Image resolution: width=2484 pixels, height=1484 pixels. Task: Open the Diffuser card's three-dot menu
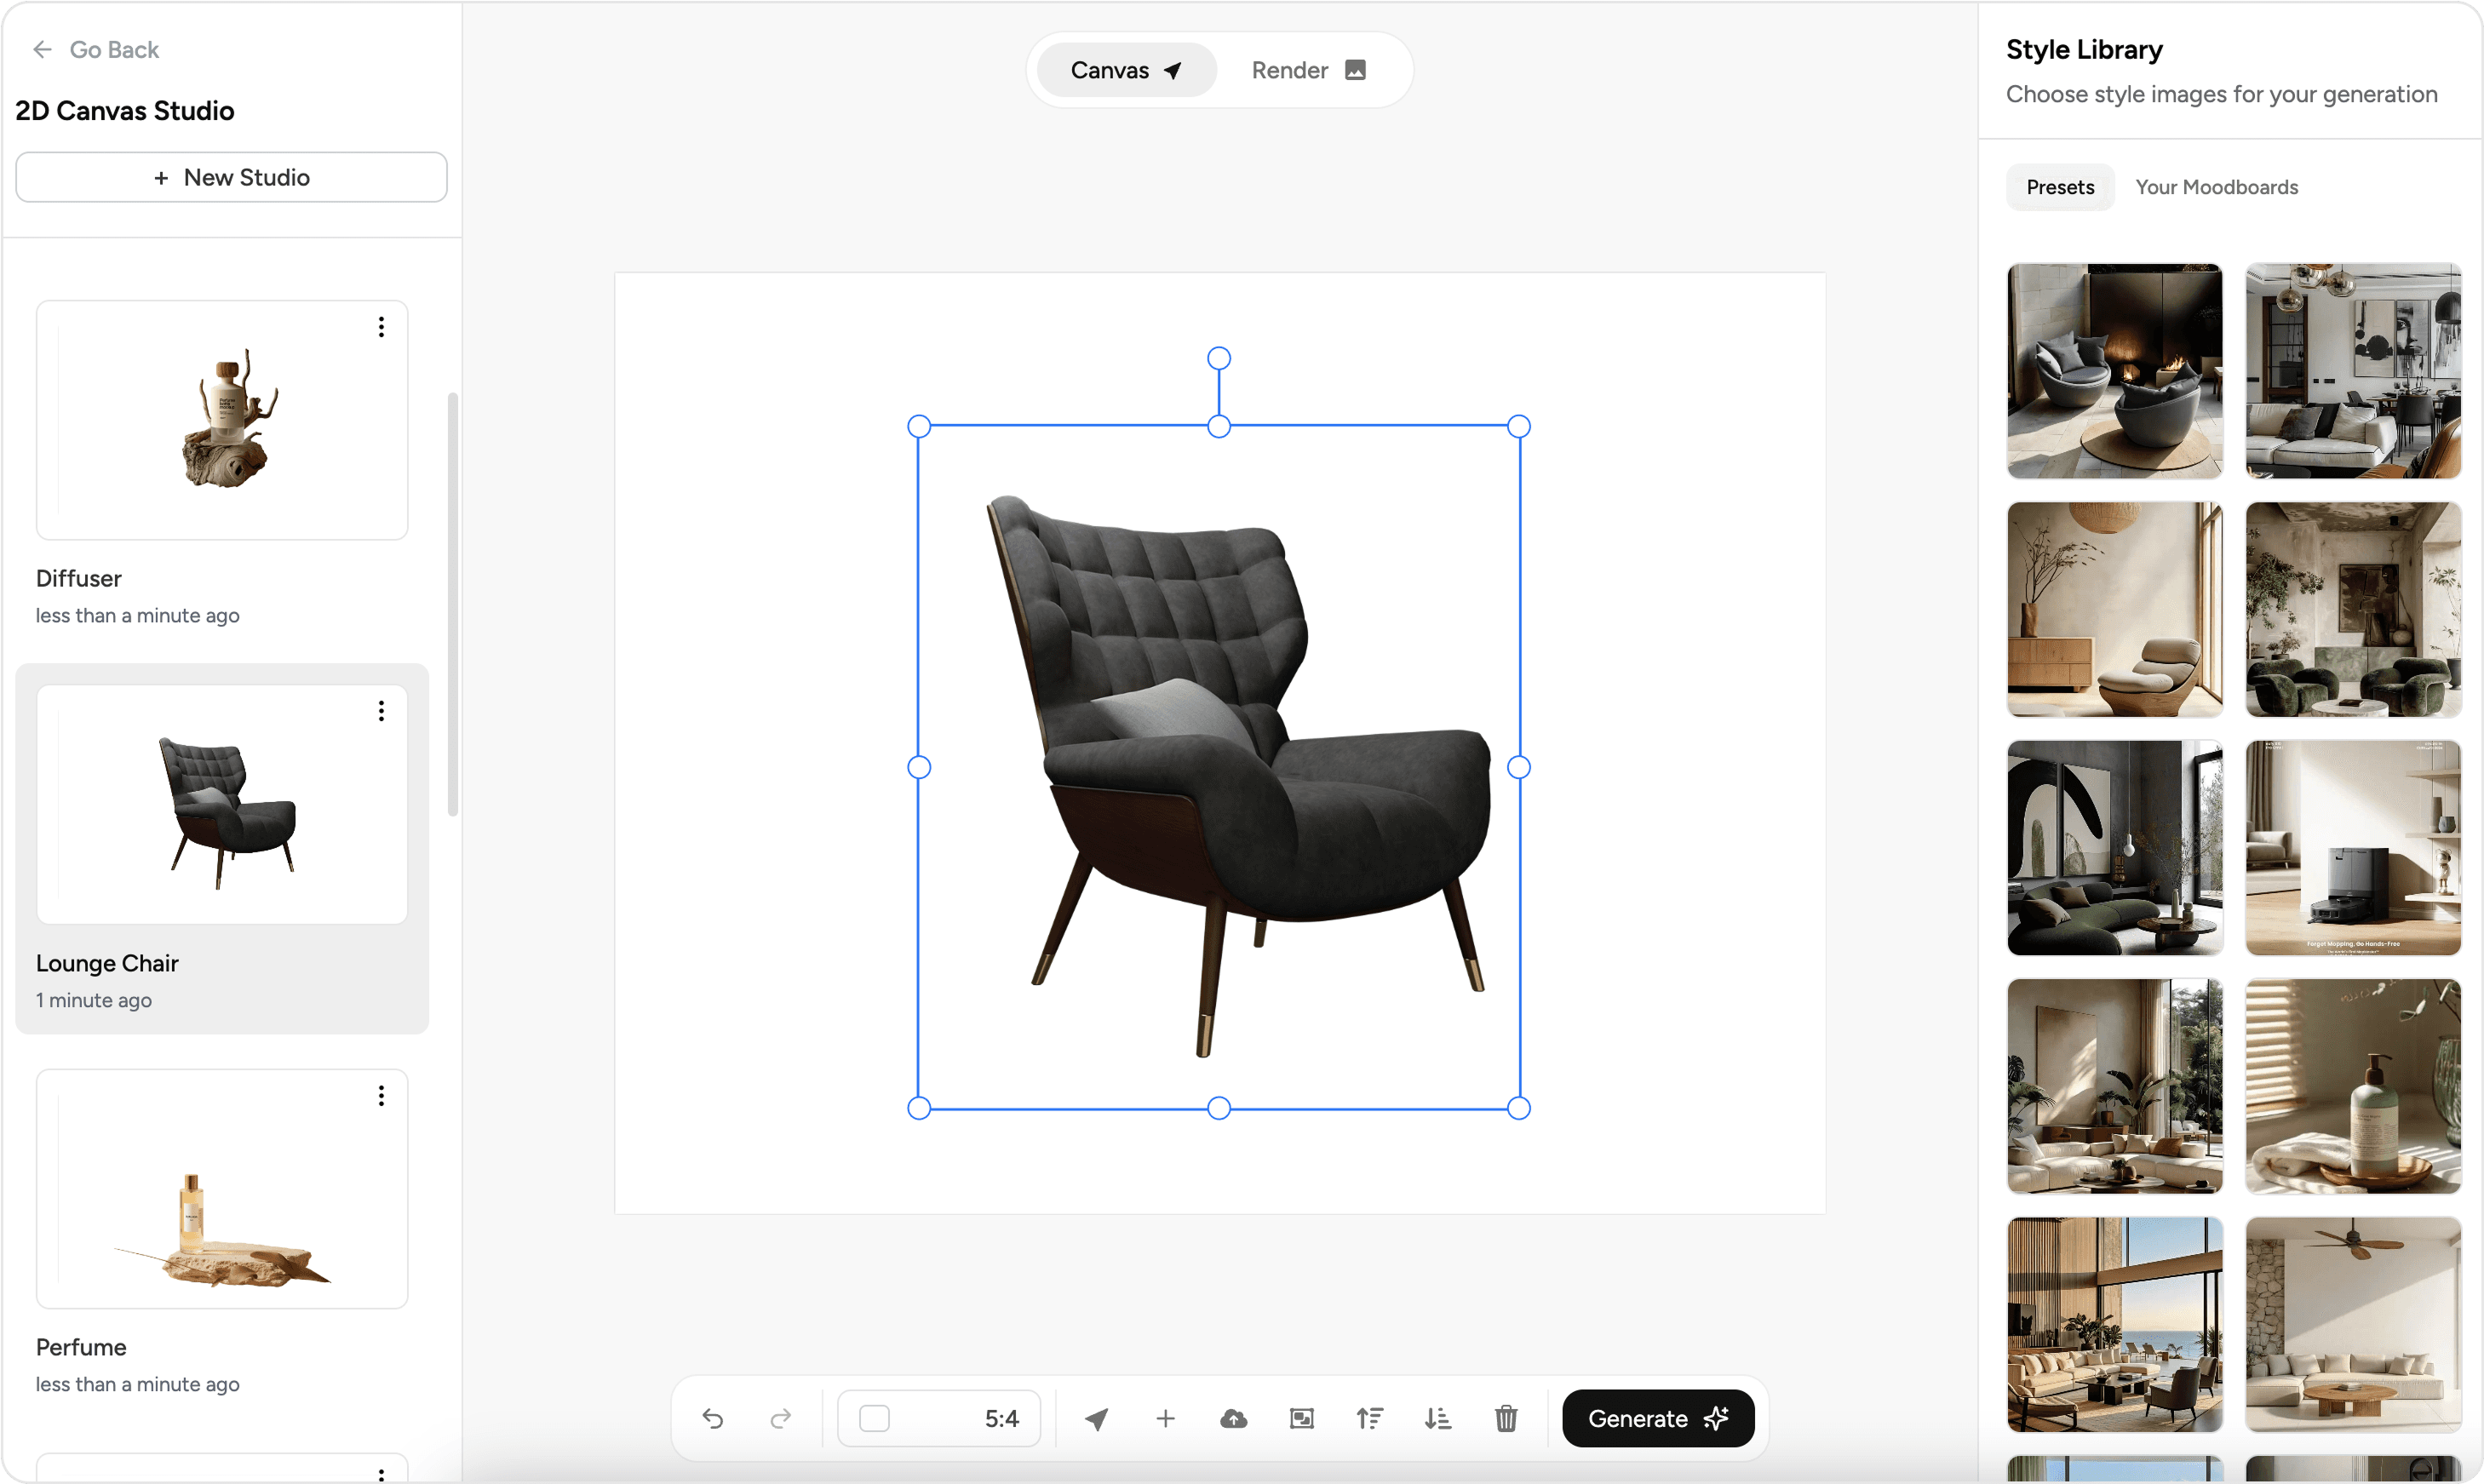point(381,327)
